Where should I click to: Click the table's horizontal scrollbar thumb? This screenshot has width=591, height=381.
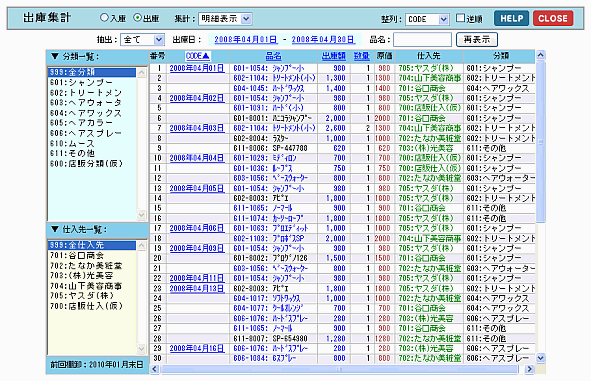[340, 369]
